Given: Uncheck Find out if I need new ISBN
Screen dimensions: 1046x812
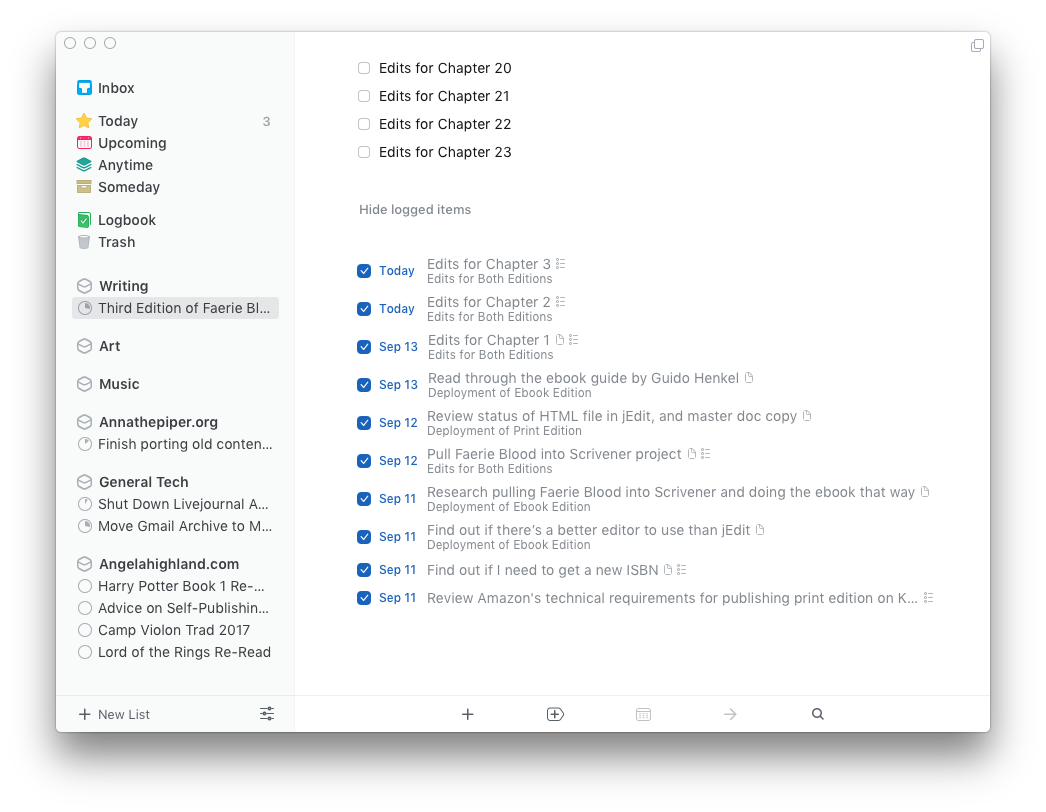Looking at the screenshot, I should (364, 570).
